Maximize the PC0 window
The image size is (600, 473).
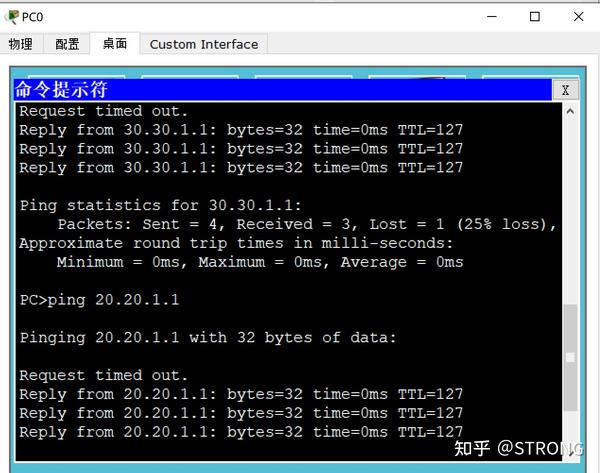pyautogui.click(x=535, y=16)
